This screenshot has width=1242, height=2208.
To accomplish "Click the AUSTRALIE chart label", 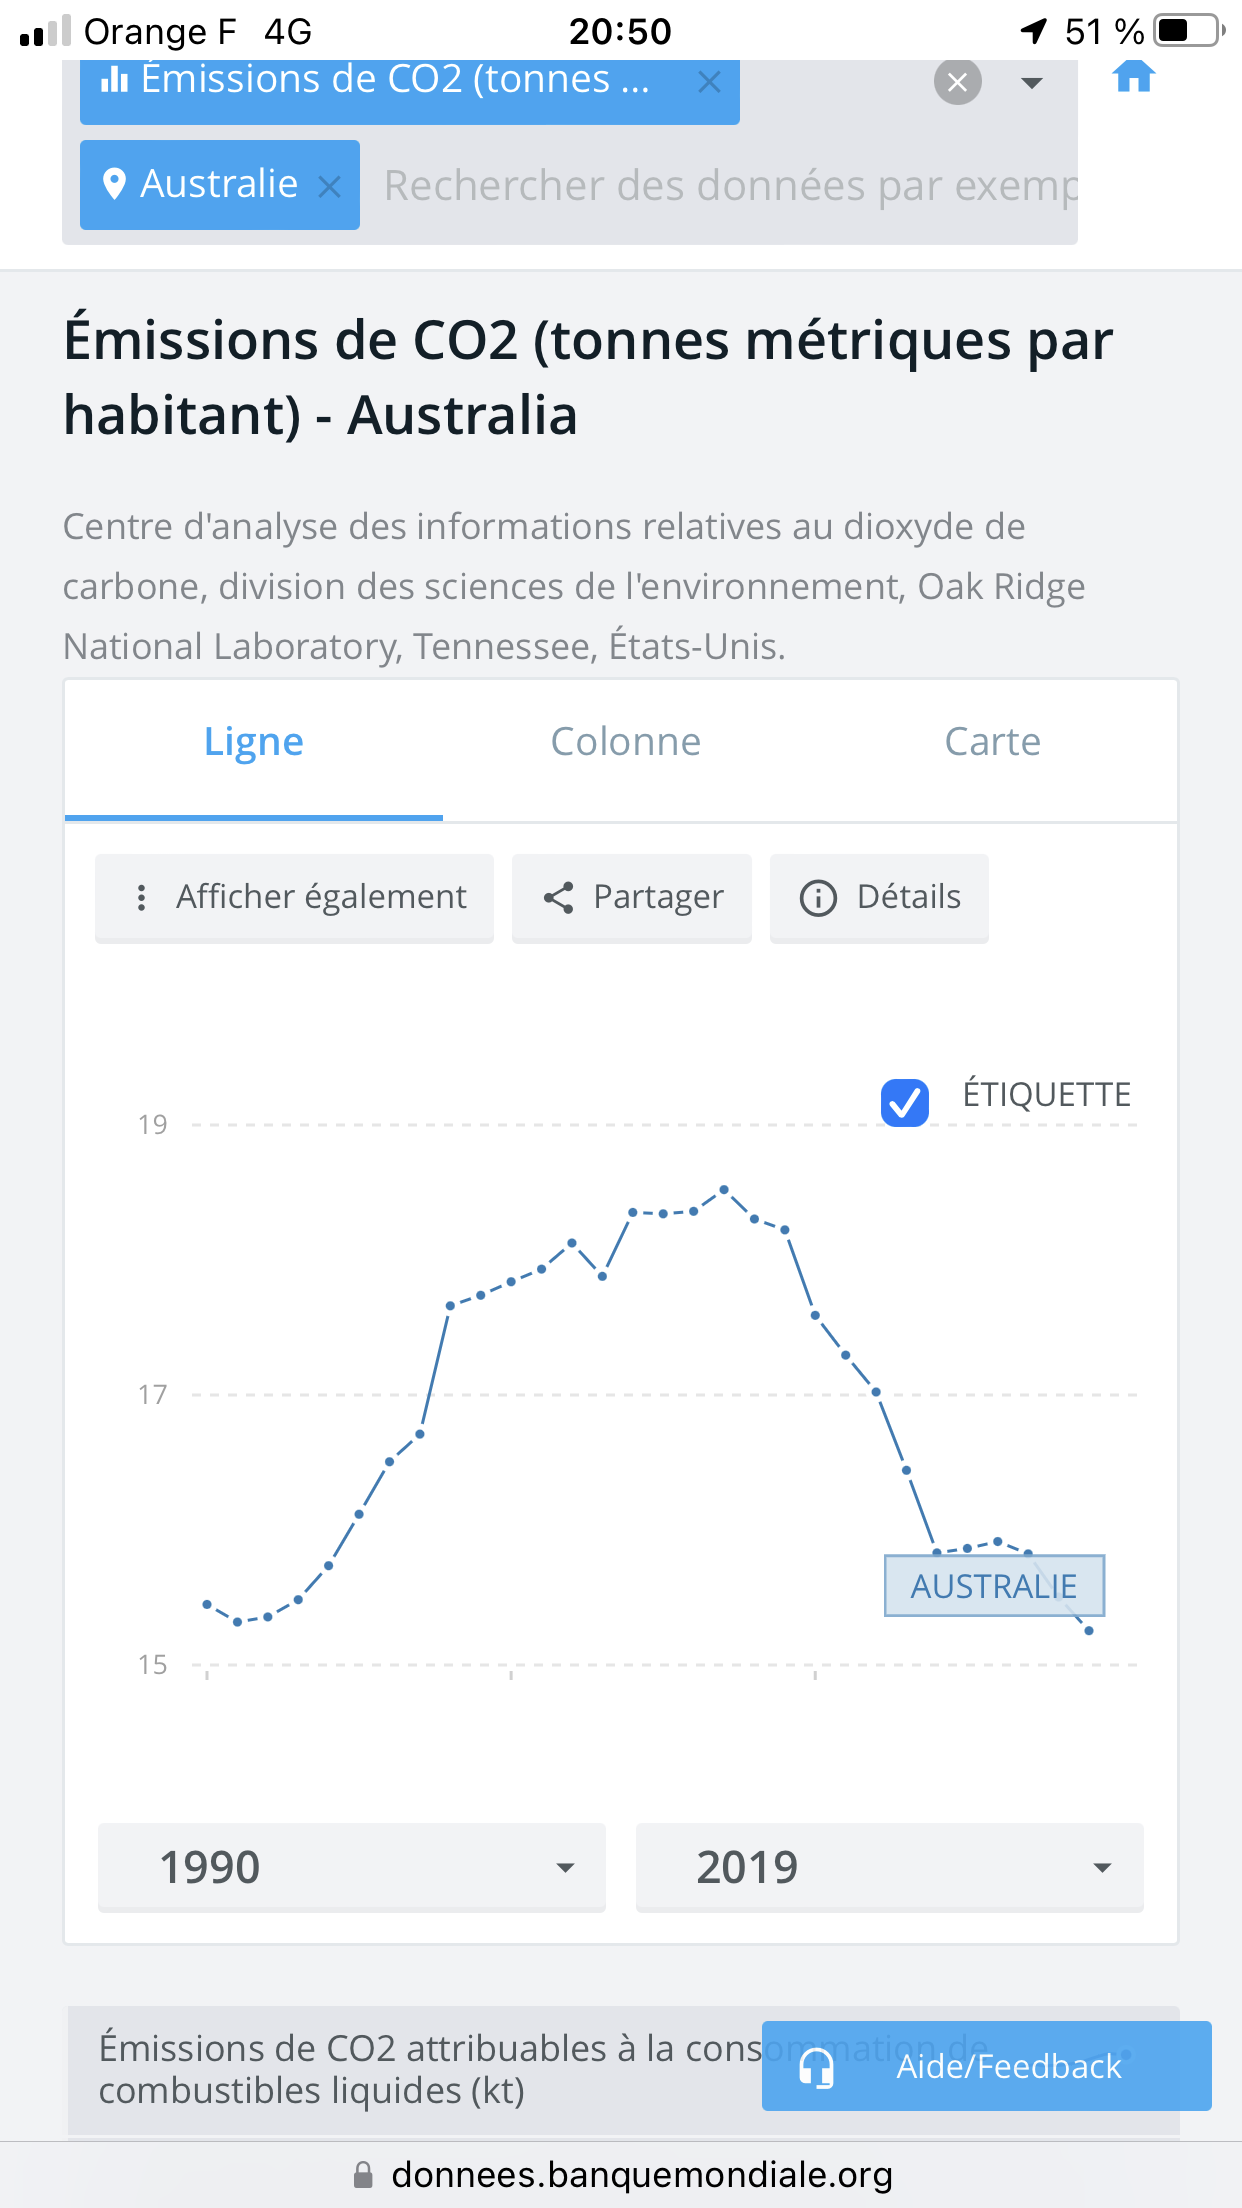I will point(994,1586).
